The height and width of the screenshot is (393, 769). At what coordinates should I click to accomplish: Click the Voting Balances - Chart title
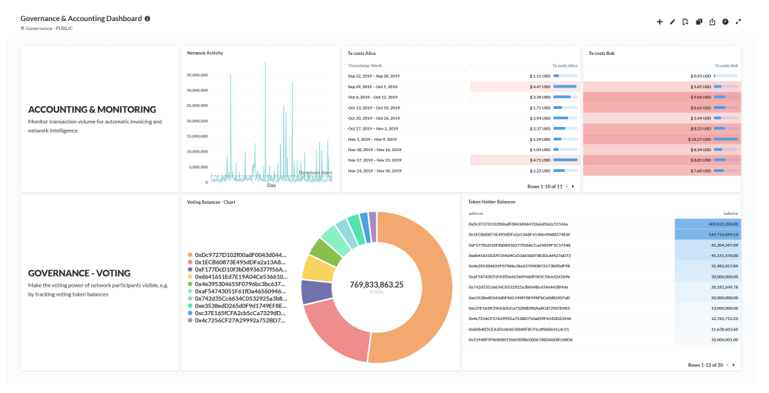click(x=211, y=202)
